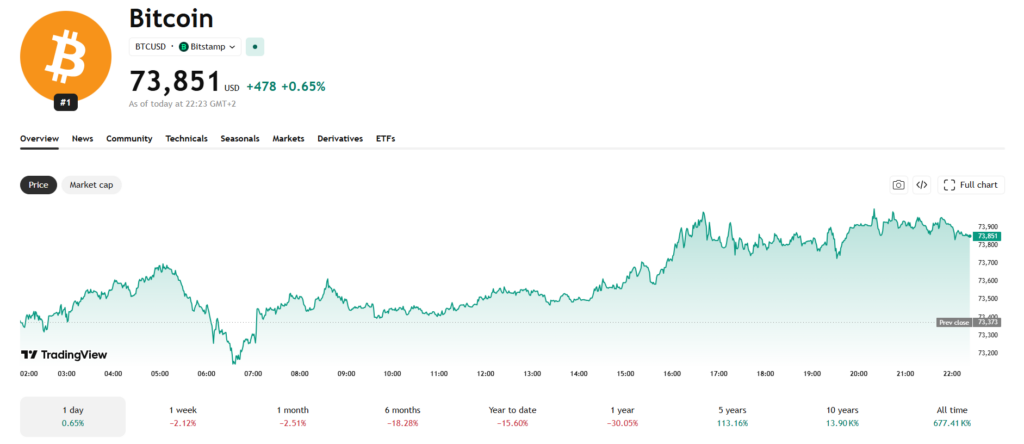Open the ETFs tab
Viewport: 1024px width, 444px height.
(385, 138)
